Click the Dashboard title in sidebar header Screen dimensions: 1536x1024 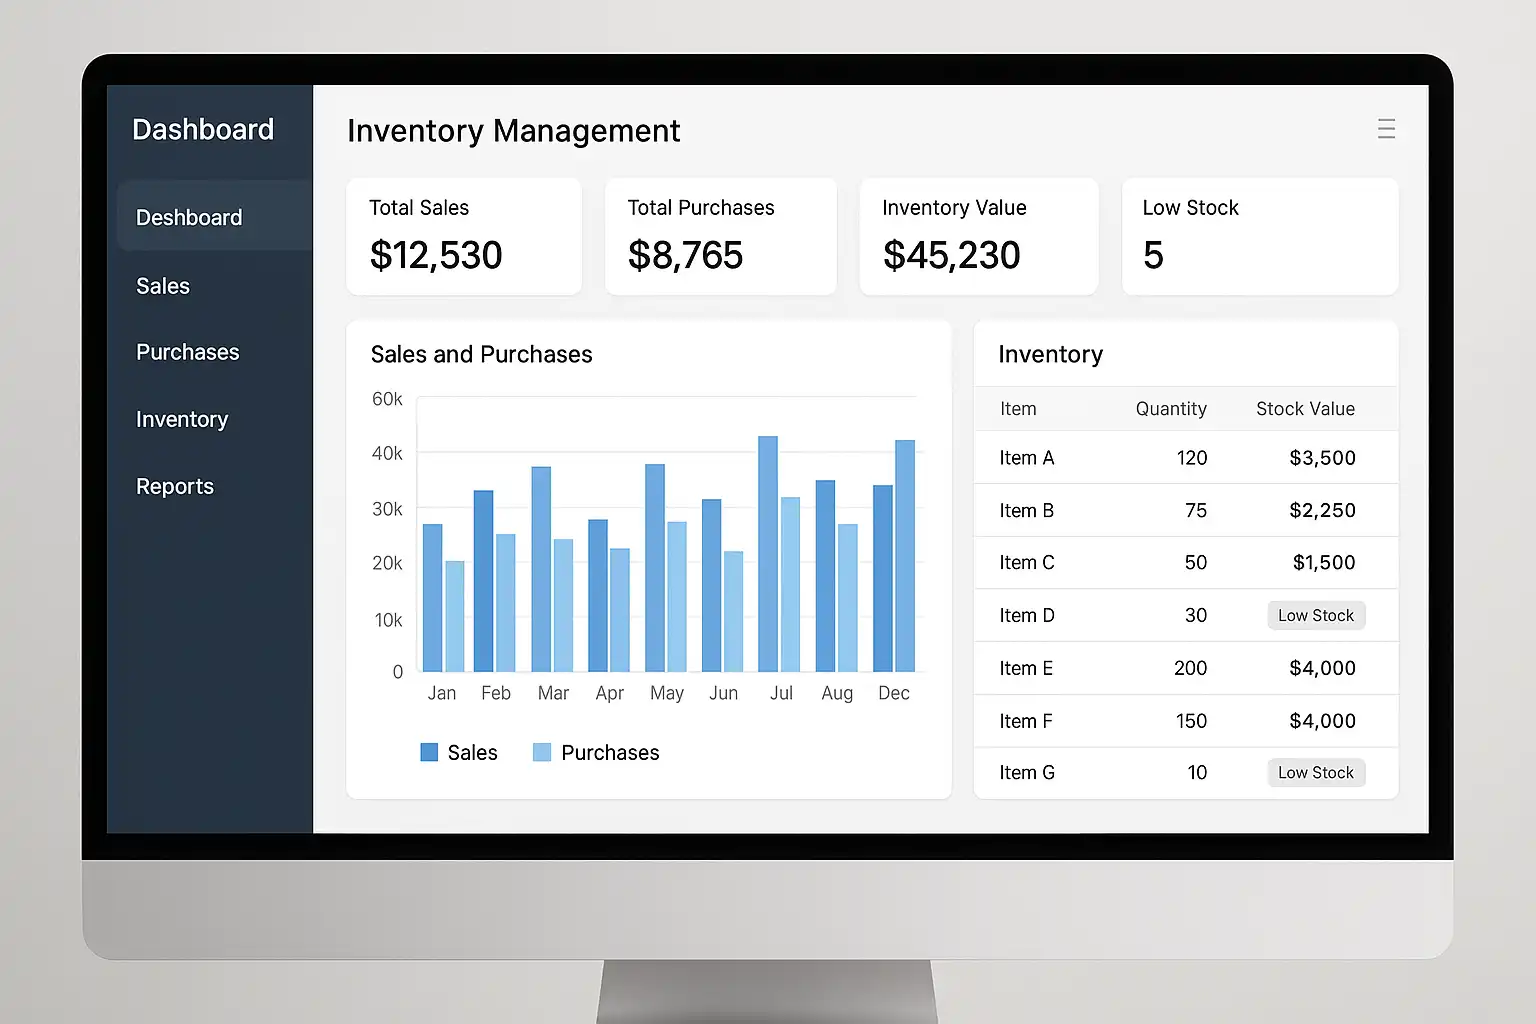click(203, 130)
